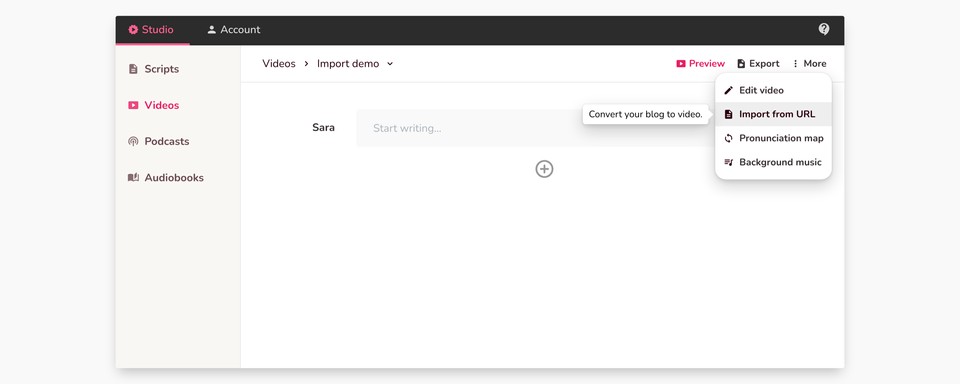Click the help question mark icon

point(823,29)
